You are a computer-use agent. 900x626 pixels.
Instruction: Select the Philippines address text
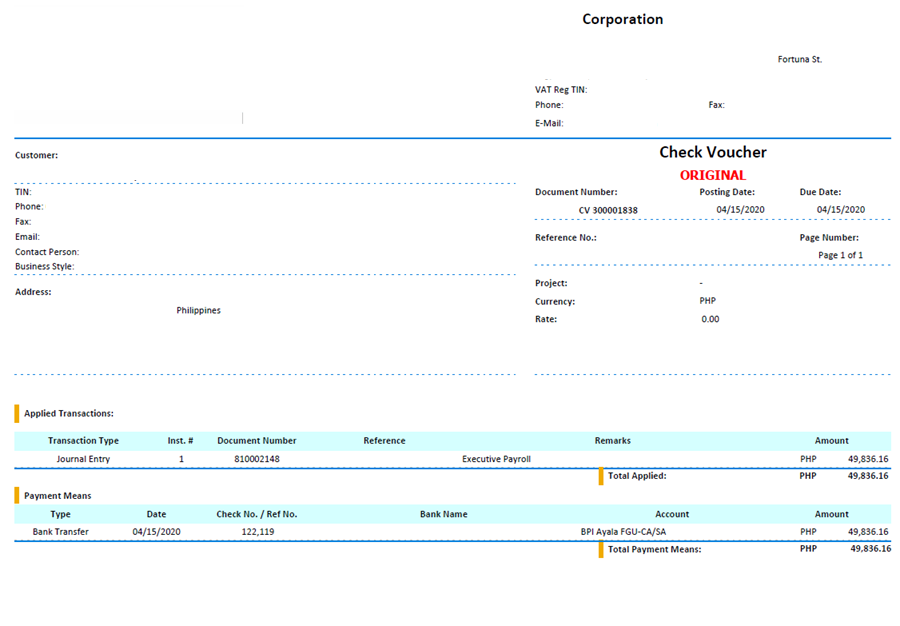coord(198,310)
